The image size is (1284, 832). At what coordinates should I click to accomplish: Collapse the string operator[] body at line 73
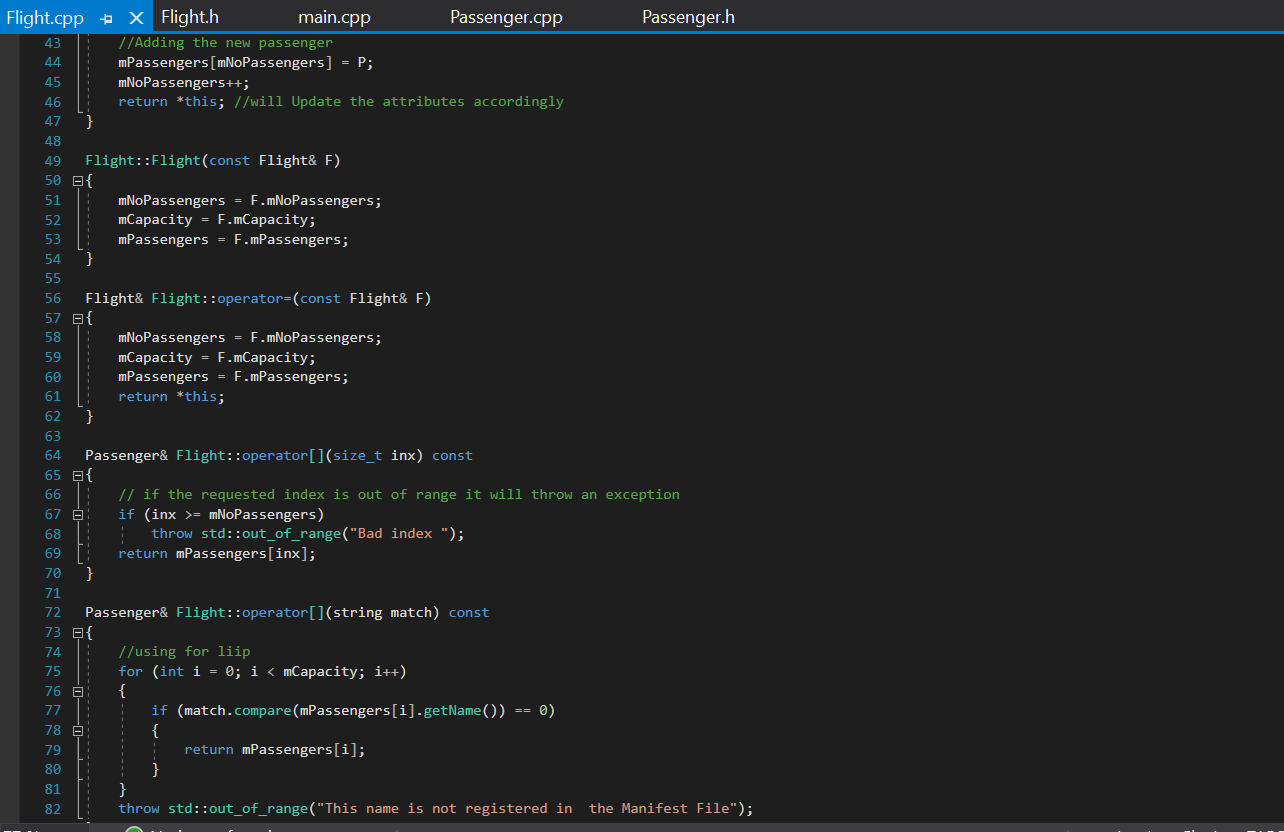click(x=77, y=631)
